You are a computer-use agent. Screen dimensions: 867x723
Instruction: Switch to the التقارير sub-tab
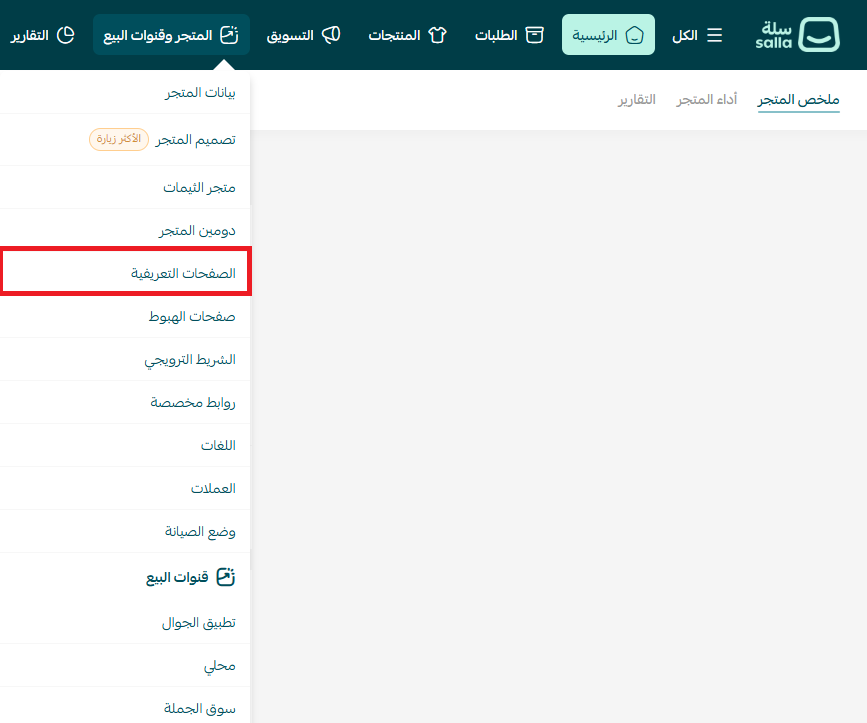pyautogui.click(x=636, y=99)
